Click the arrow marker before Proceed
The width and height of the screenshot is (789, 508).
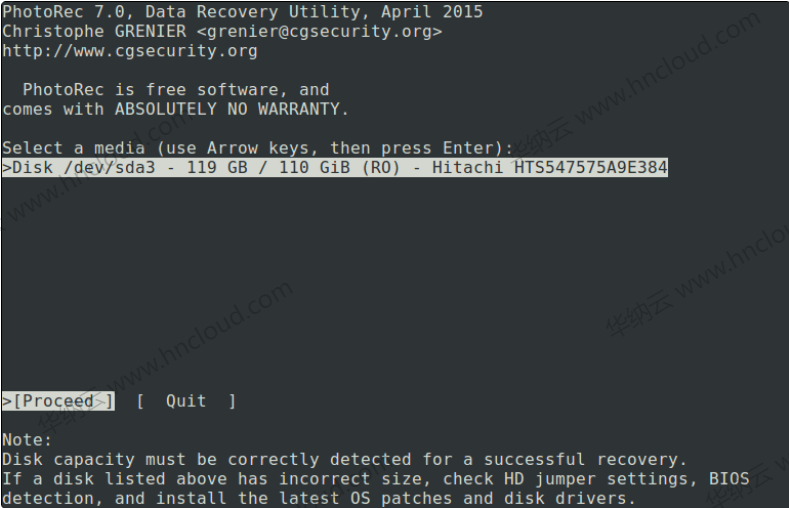7,401
